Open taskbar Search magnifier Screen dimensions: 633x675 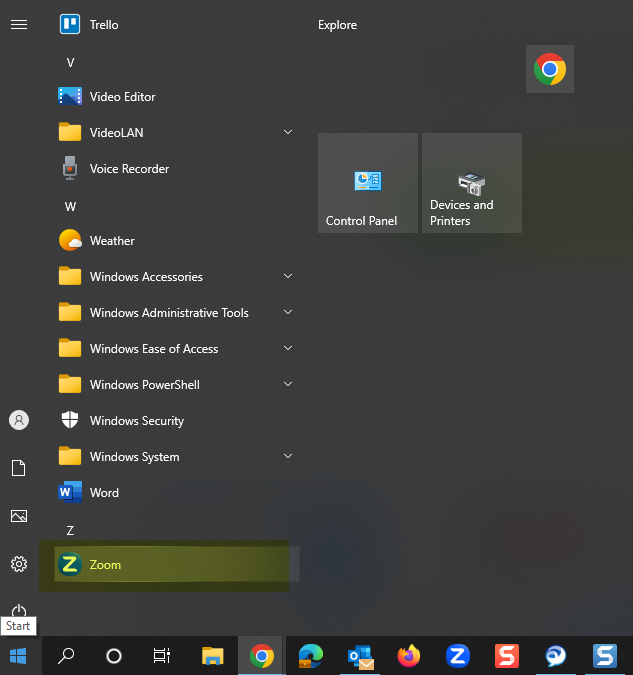point(66,656)
